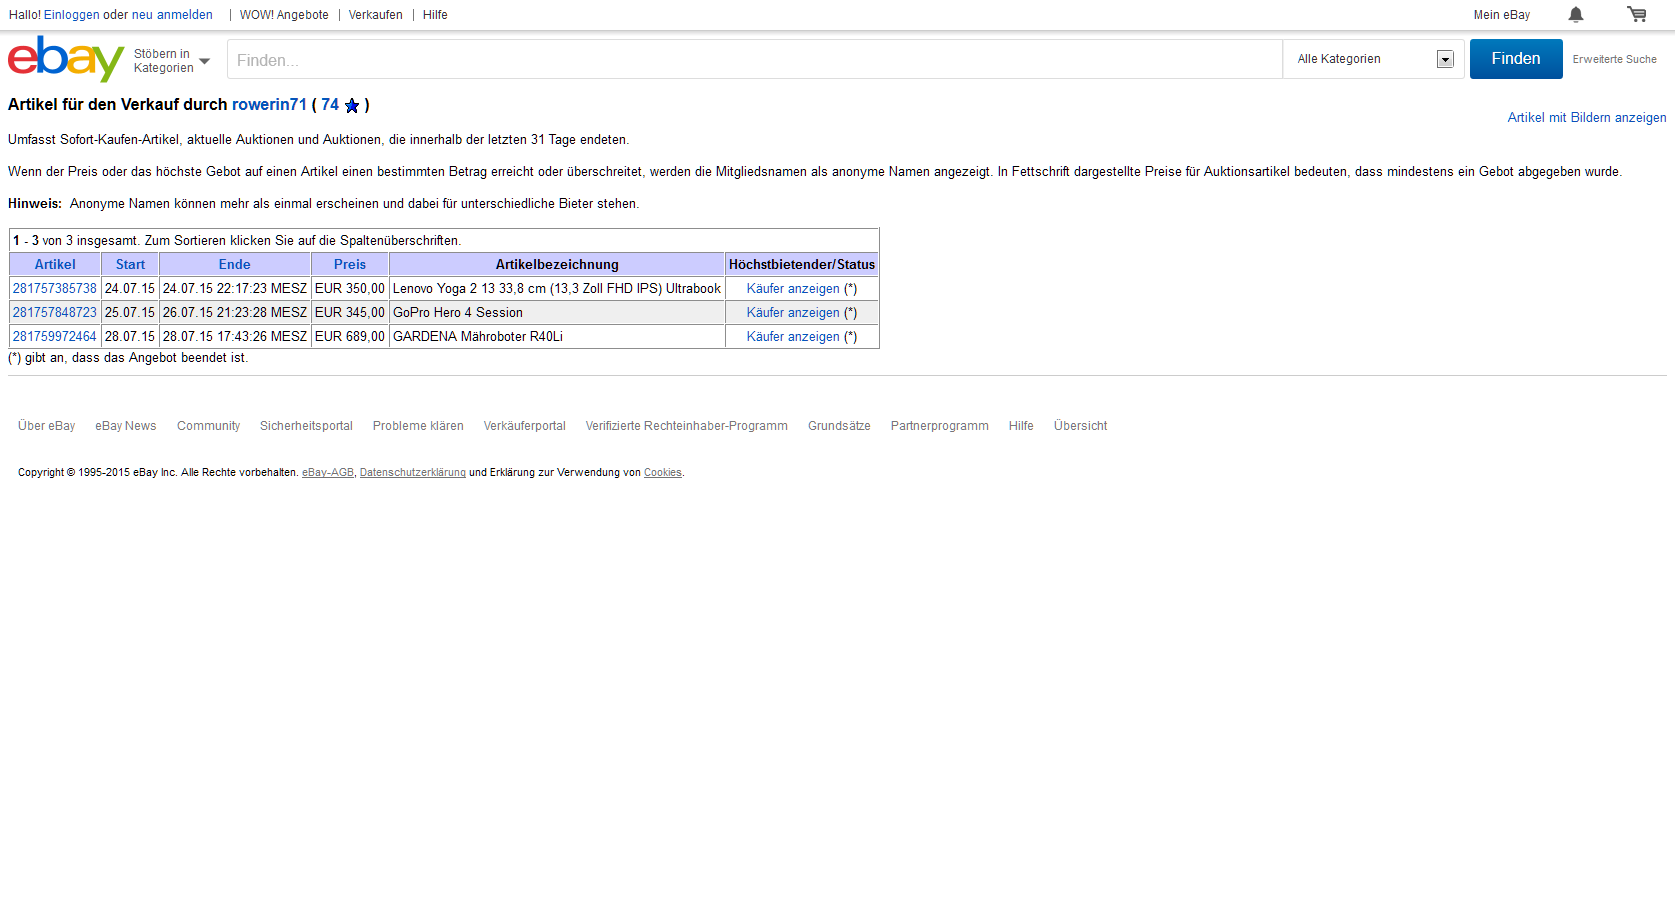
Task: Open Übersicht footer link
Action: tap(1081, 426)
